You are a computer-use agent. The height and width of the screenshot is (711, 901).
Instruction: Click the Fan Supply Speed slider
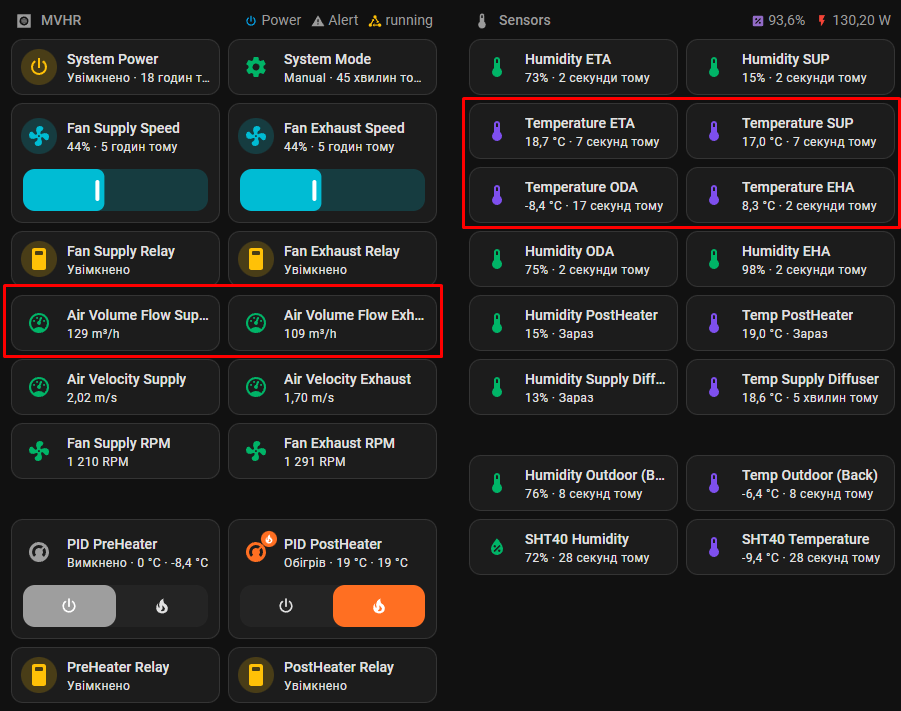(x=115, y=190)
